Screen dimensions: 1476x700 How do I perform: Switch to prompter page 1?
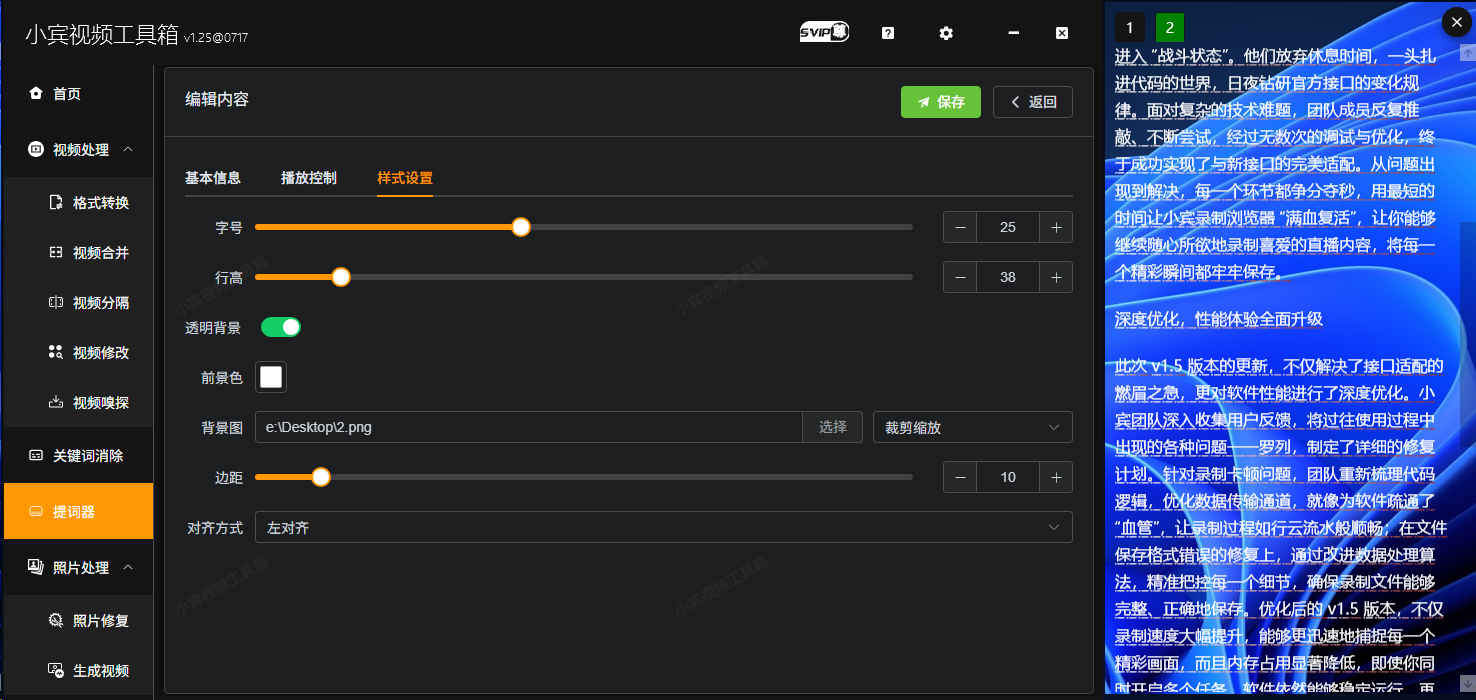[1130, 27]
